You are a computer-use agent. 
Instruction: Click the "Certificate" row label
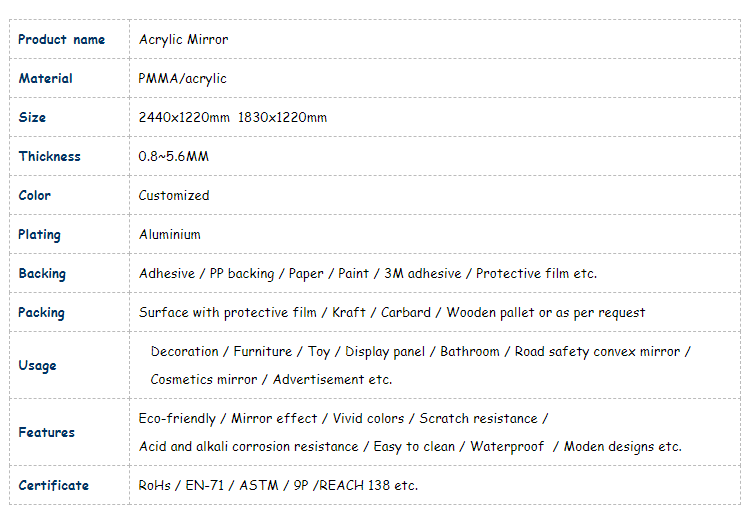(x=53, y=486)
